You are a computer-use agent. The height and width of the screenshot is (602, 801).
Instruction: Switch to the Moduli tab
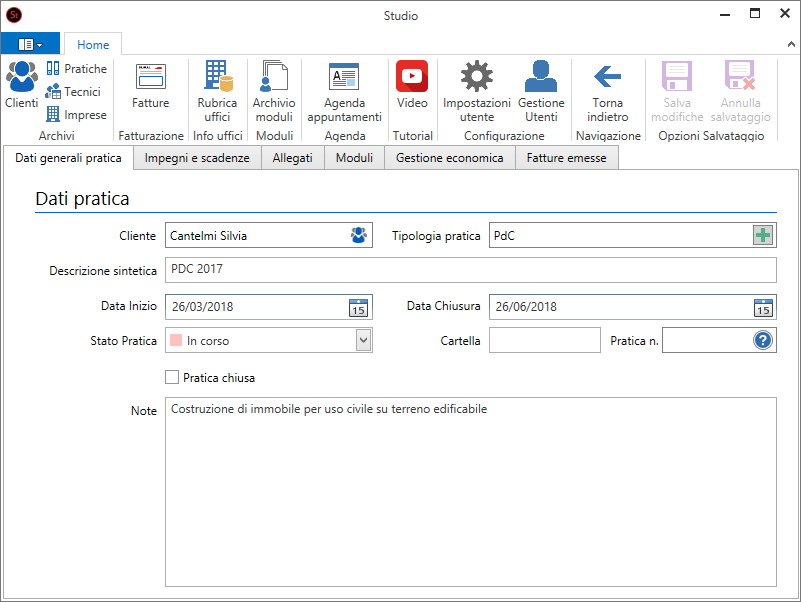(354, 158)
